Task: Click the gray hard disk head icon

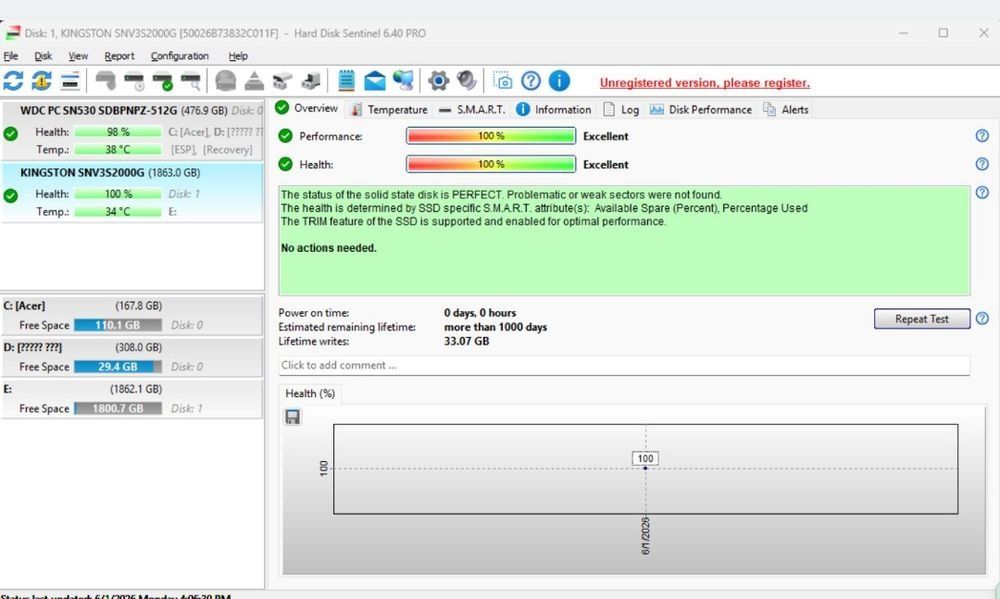Action: click(106, 81)
